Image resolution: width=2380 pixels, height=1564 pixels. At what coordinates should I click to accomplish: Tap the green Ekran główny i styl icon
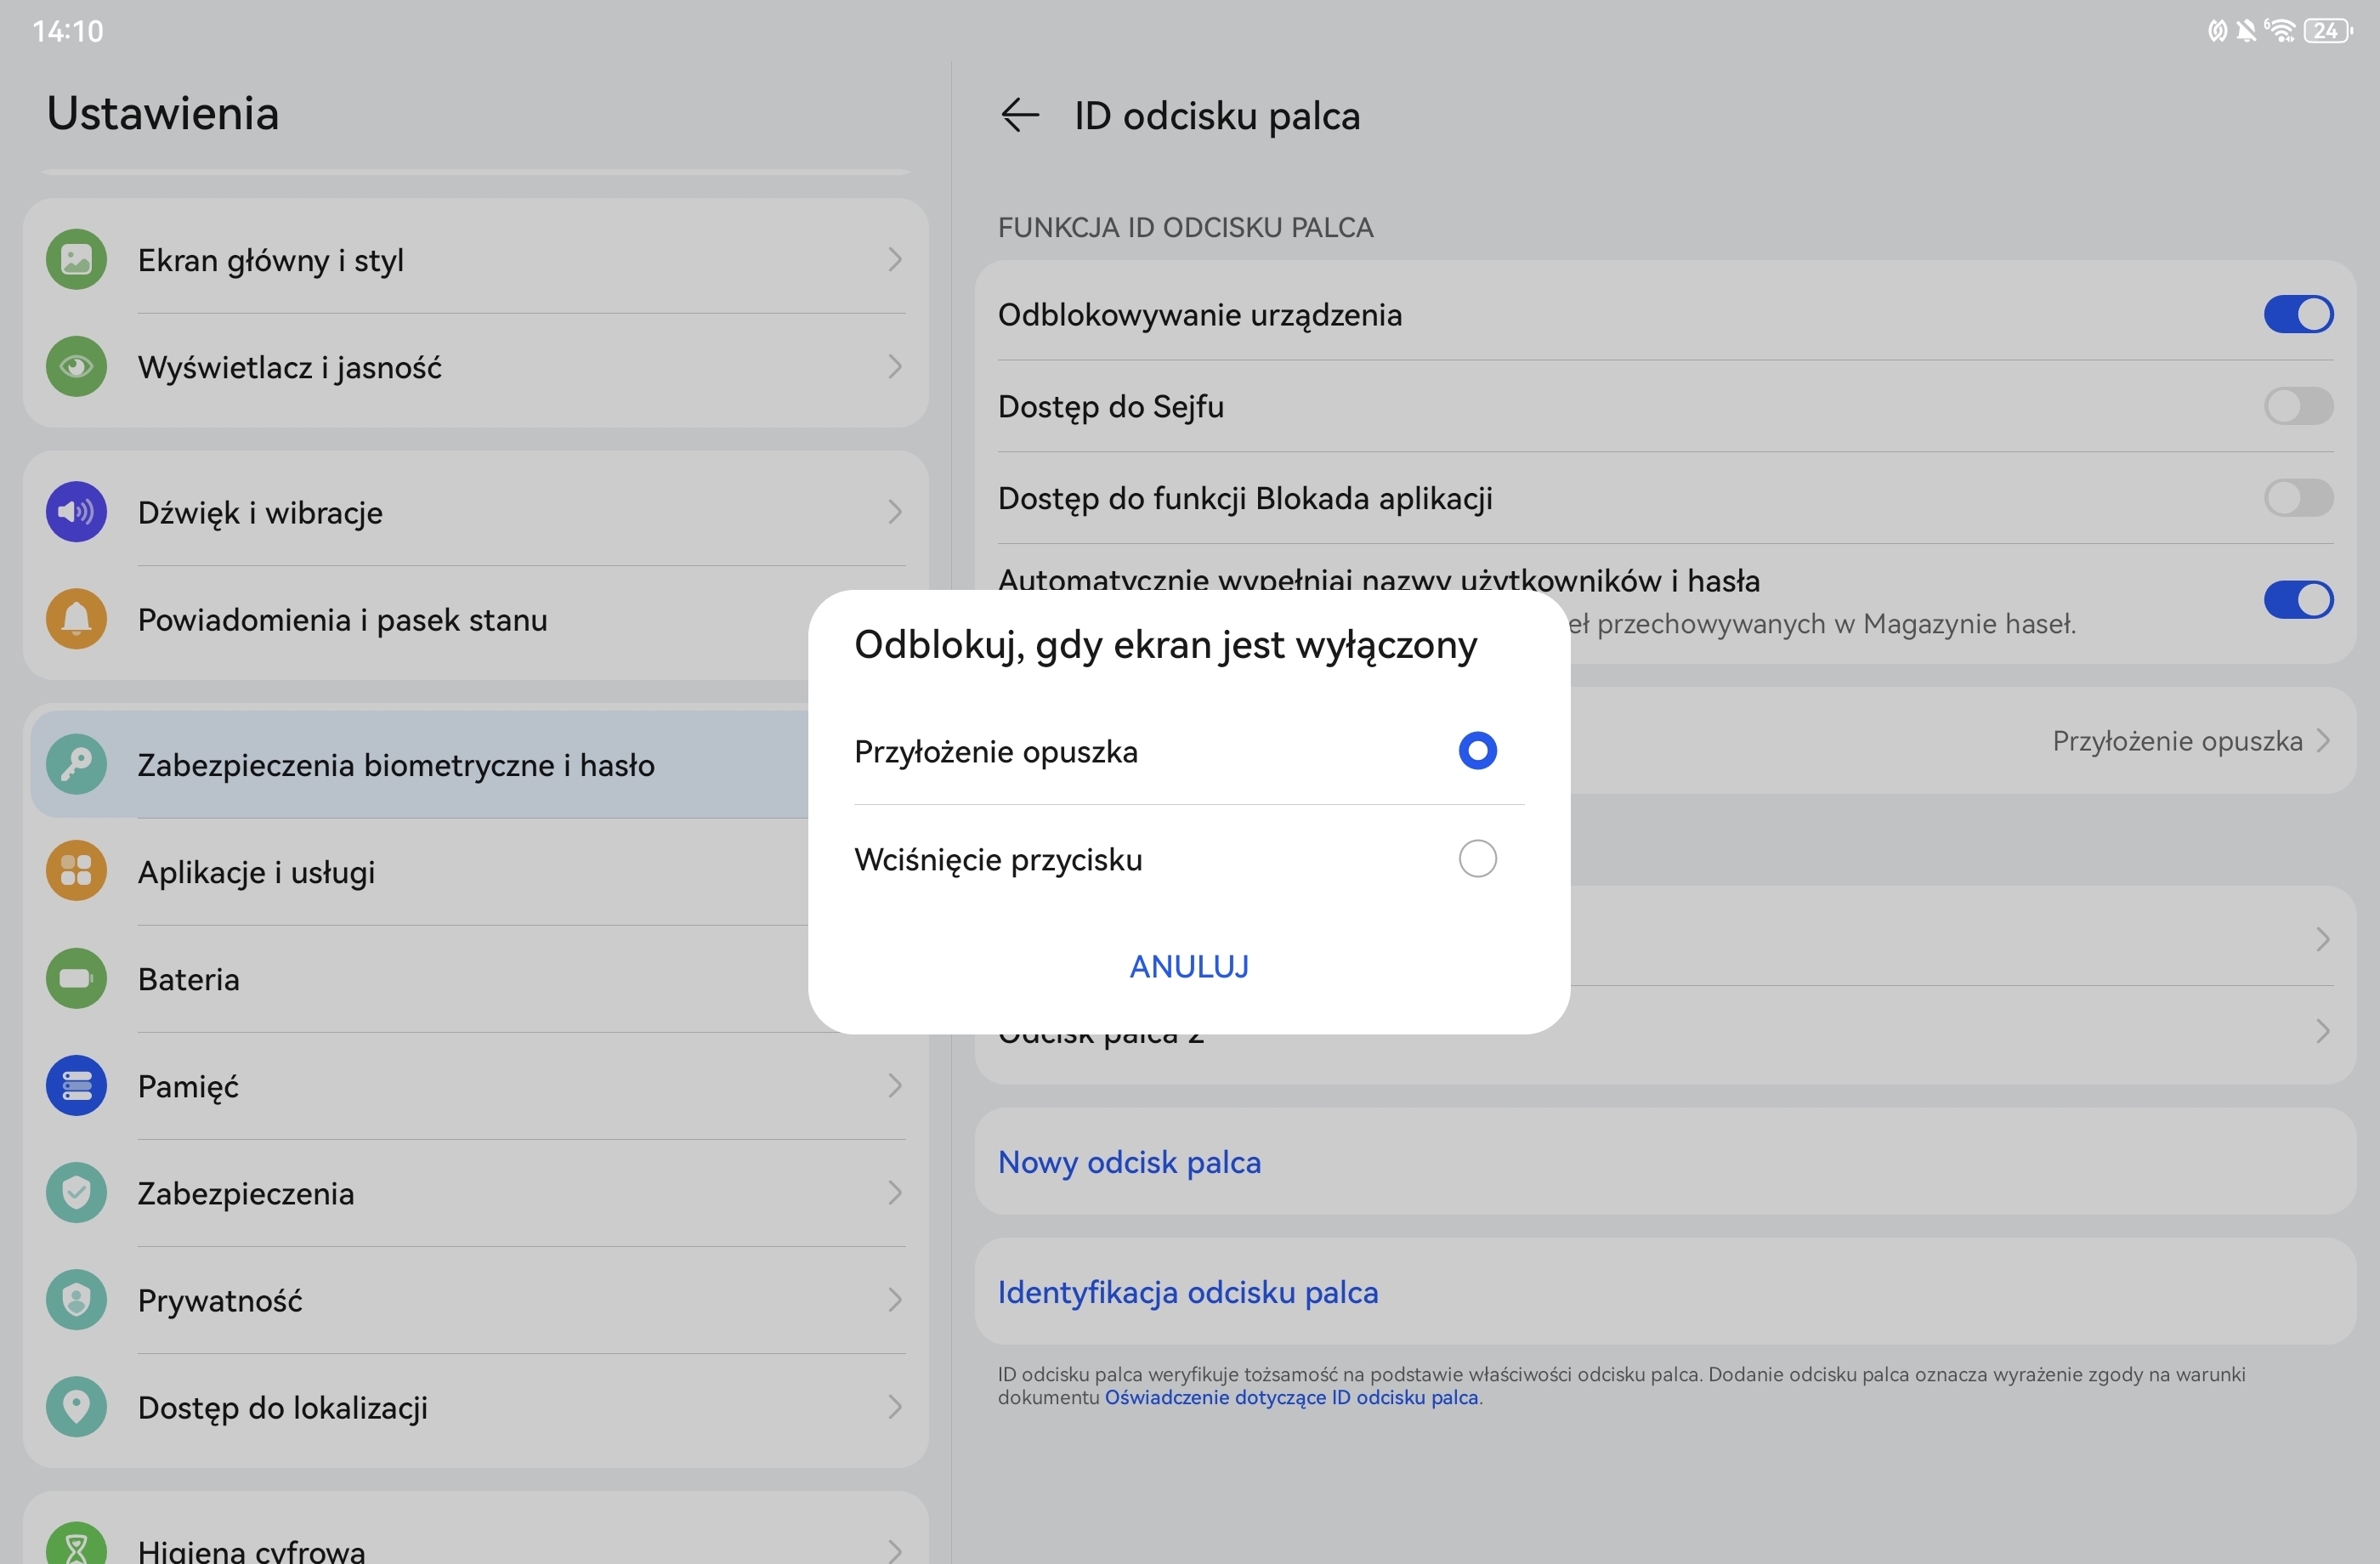(76, 260)
